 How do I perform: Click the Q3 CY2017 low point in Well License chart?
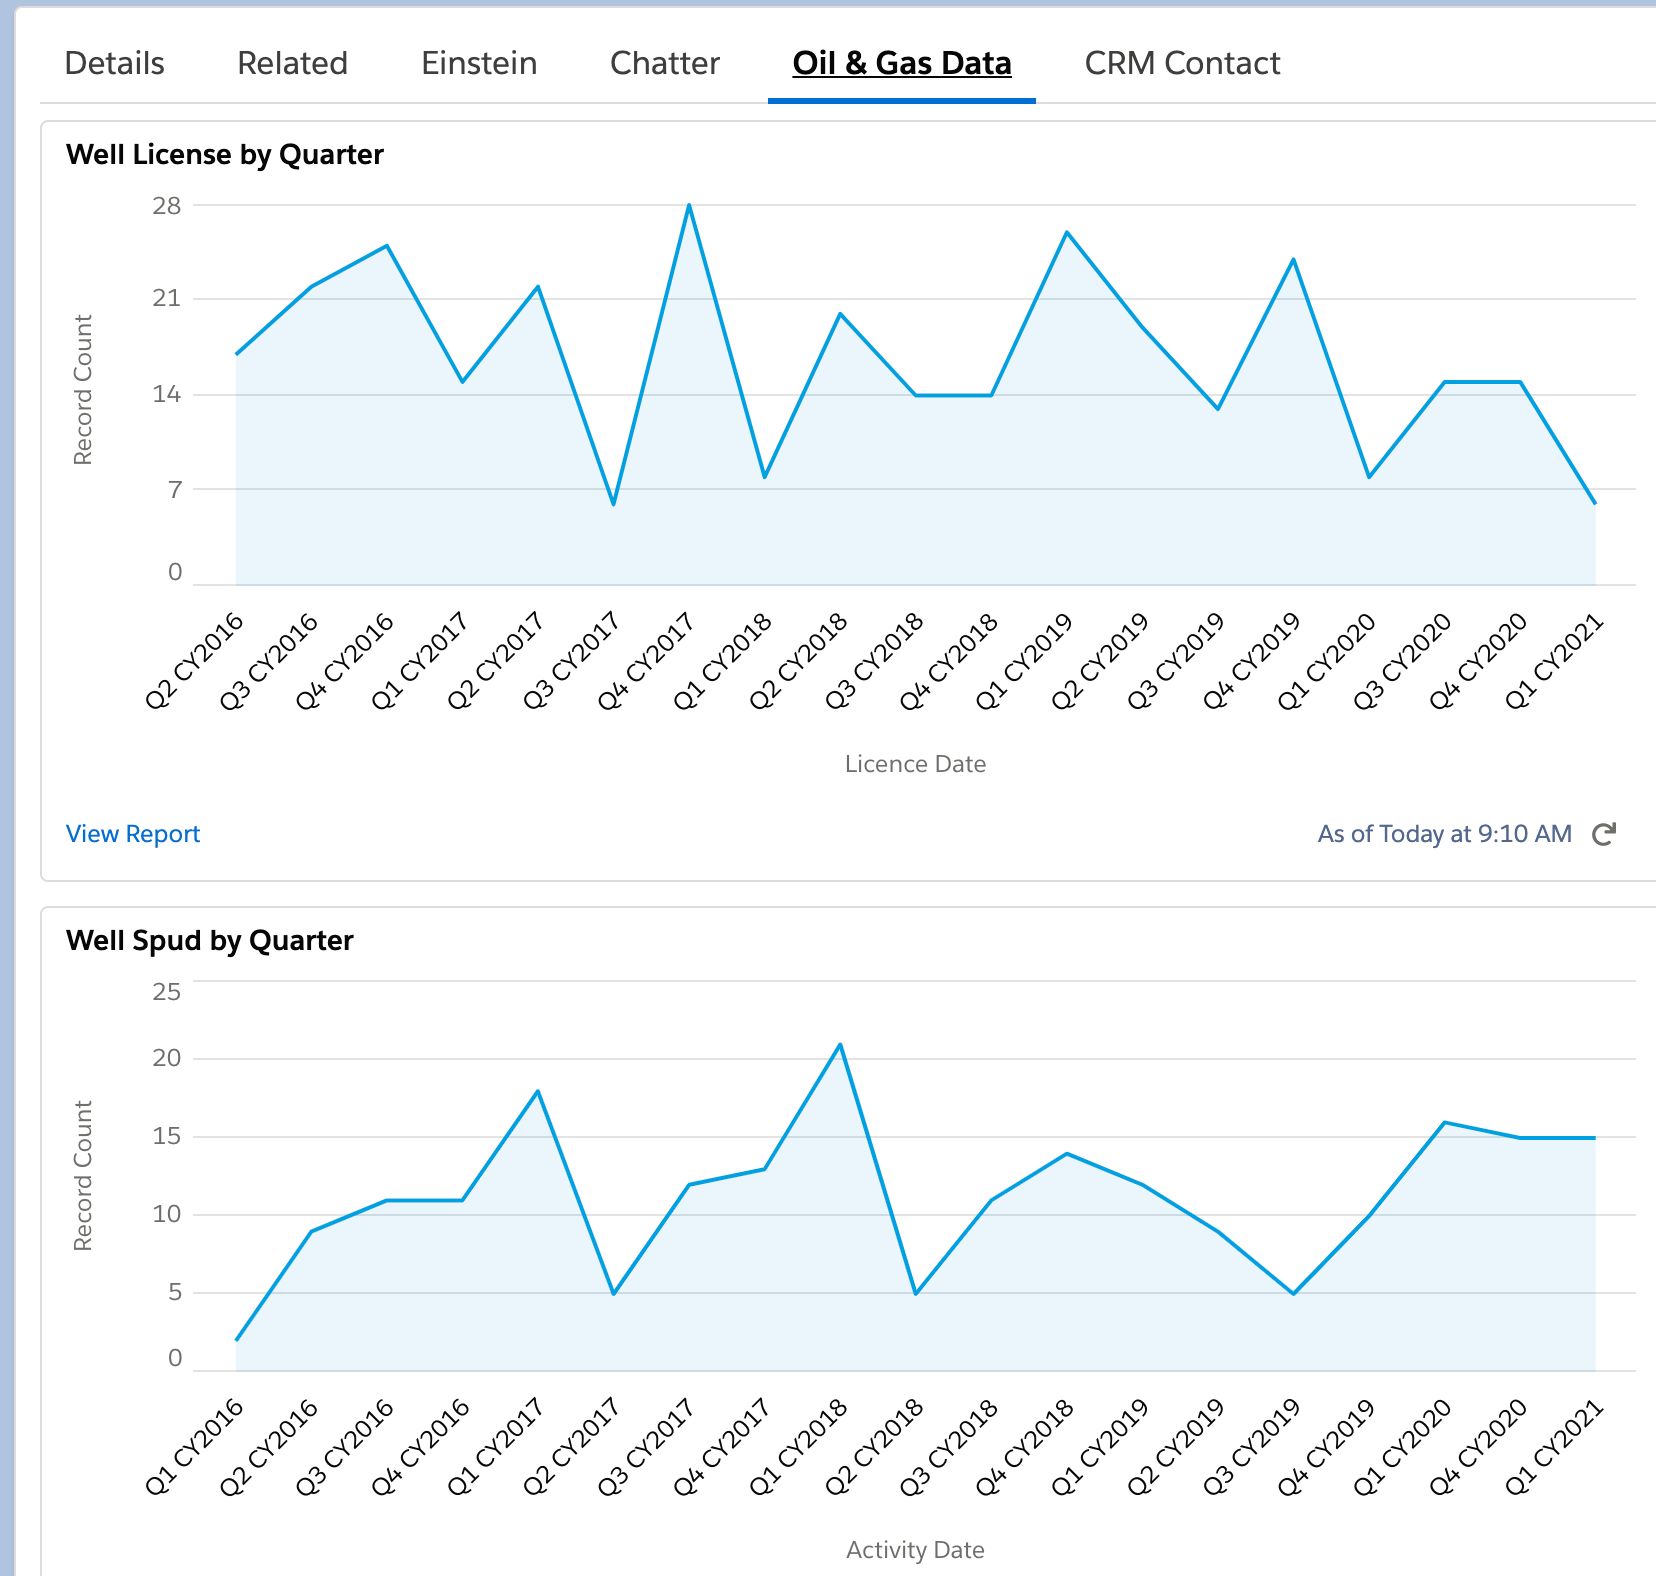point(614,503)
